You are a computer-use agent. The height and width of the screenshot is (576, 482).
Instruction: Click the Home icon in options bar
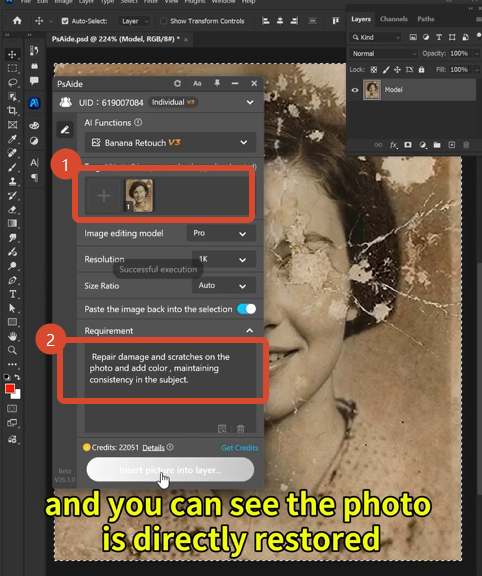pyautogui.click(x=17, y=21)
